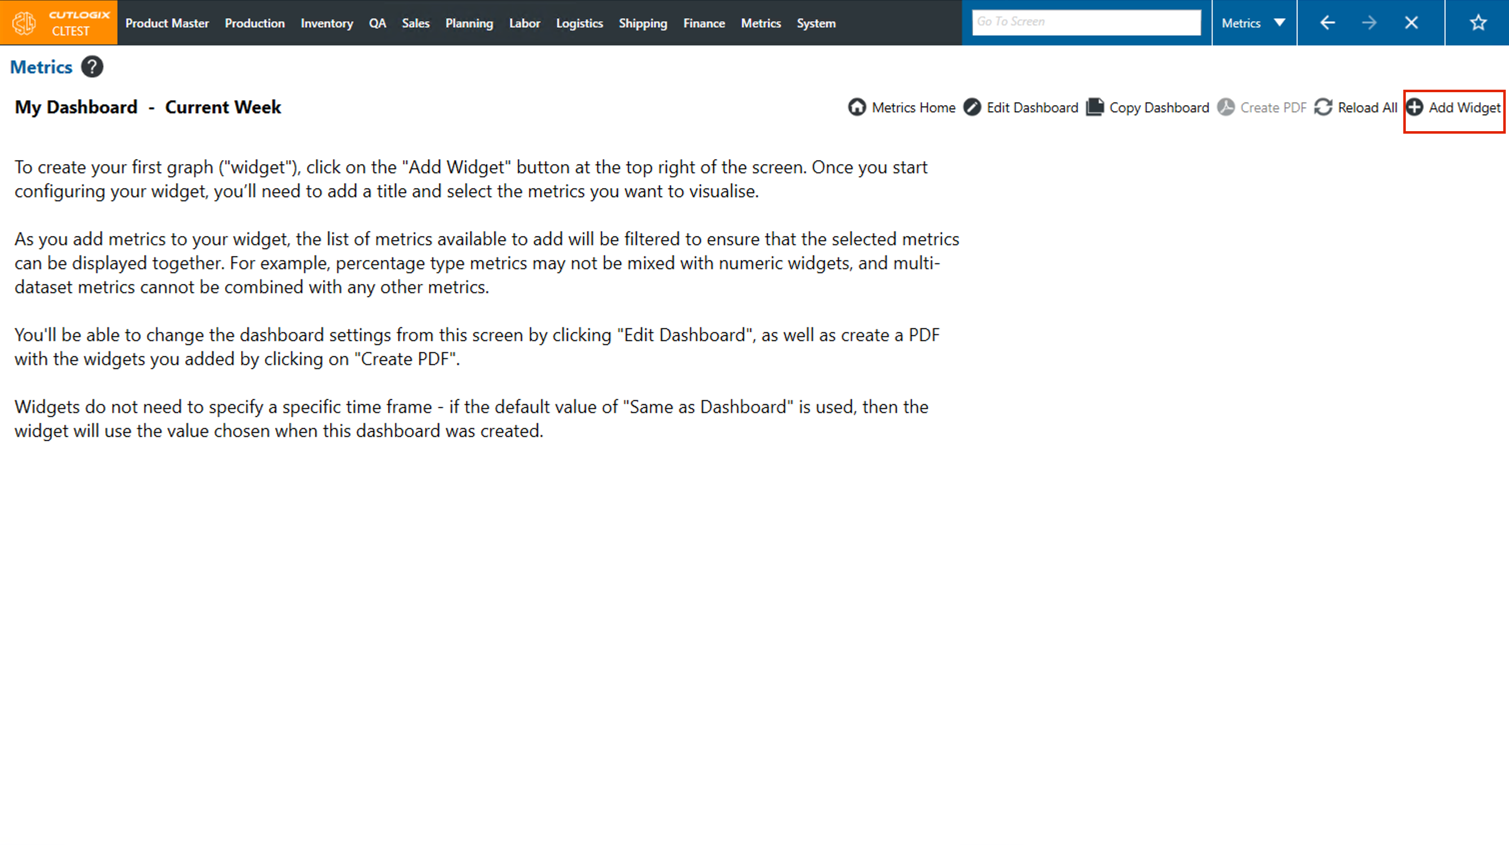Click in the Go To Screen field
The height and width of the screenshot is (845, 1509).
1086,22
